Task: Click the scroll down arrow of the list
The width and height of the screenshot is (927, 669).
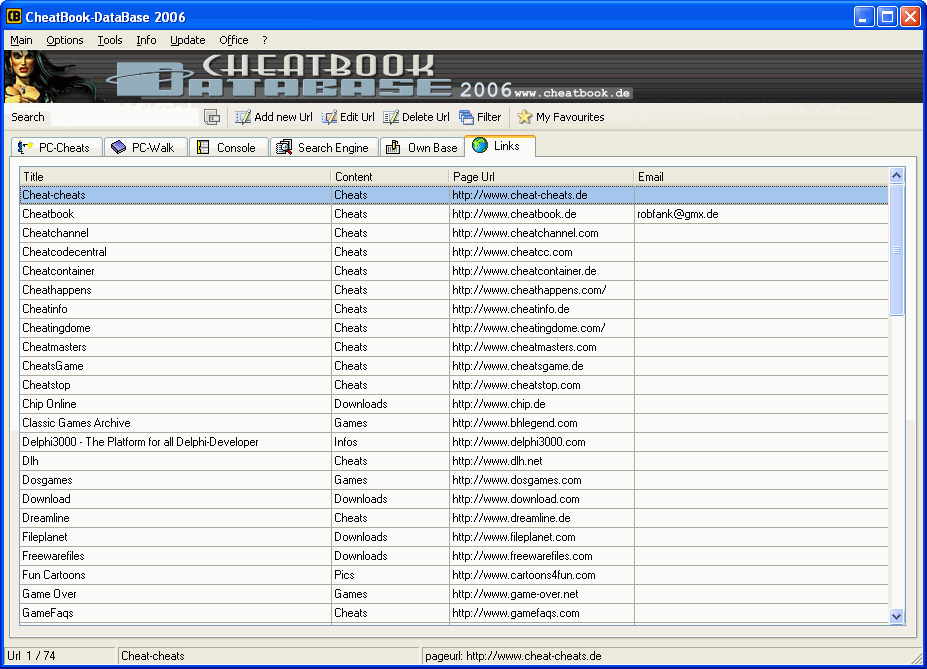Action: 896,617
